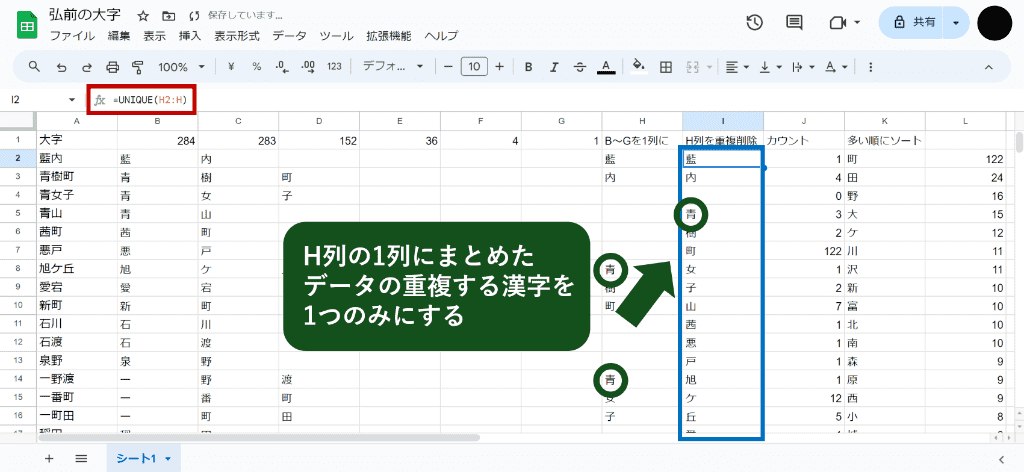Open the comments panel icon
This screenshot has width=1024, height=472.
click(795, 23)
